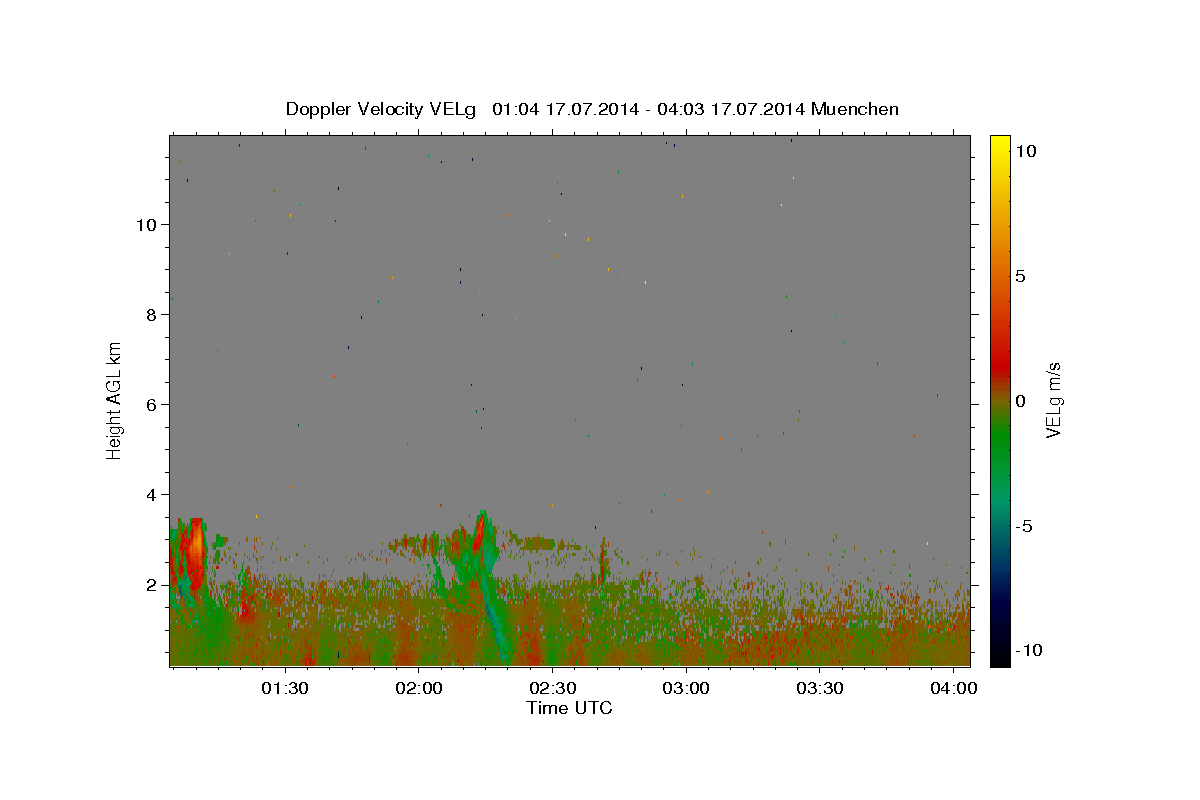Click the height axis label 8
The height and width of the screenshot is (800, 1200).
152,314
